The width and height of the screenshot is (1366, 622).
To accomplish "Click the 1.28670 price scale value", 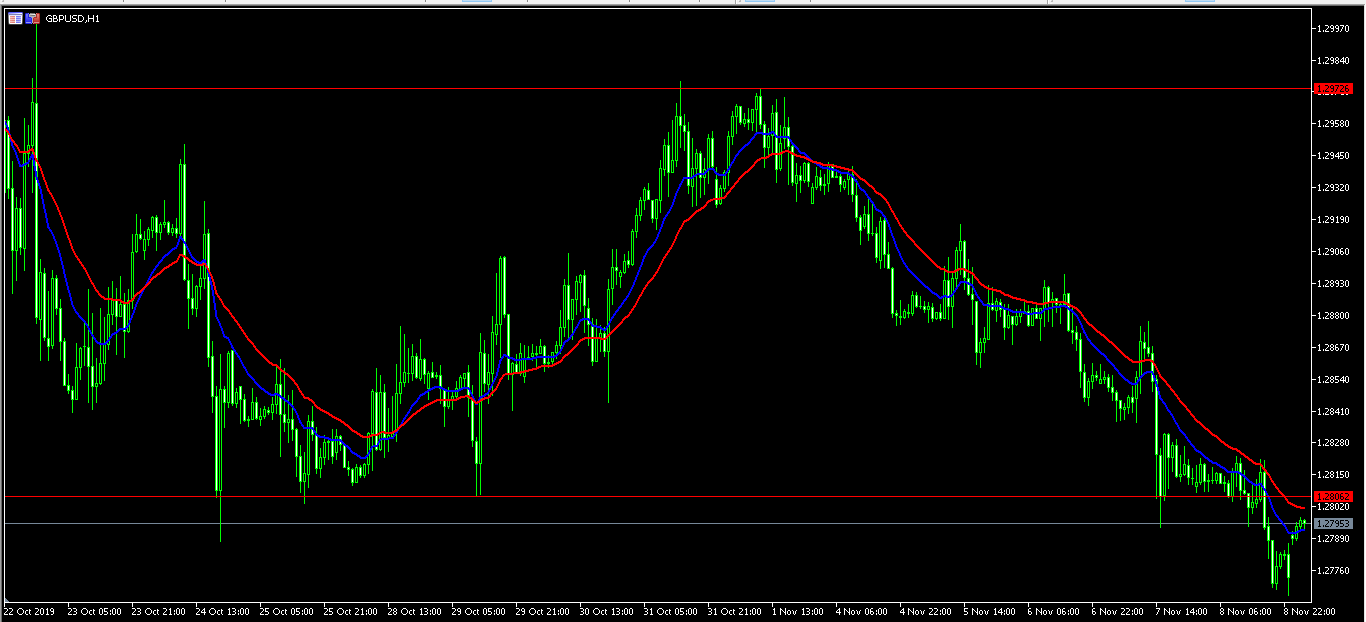I will tap(1334, 348).
